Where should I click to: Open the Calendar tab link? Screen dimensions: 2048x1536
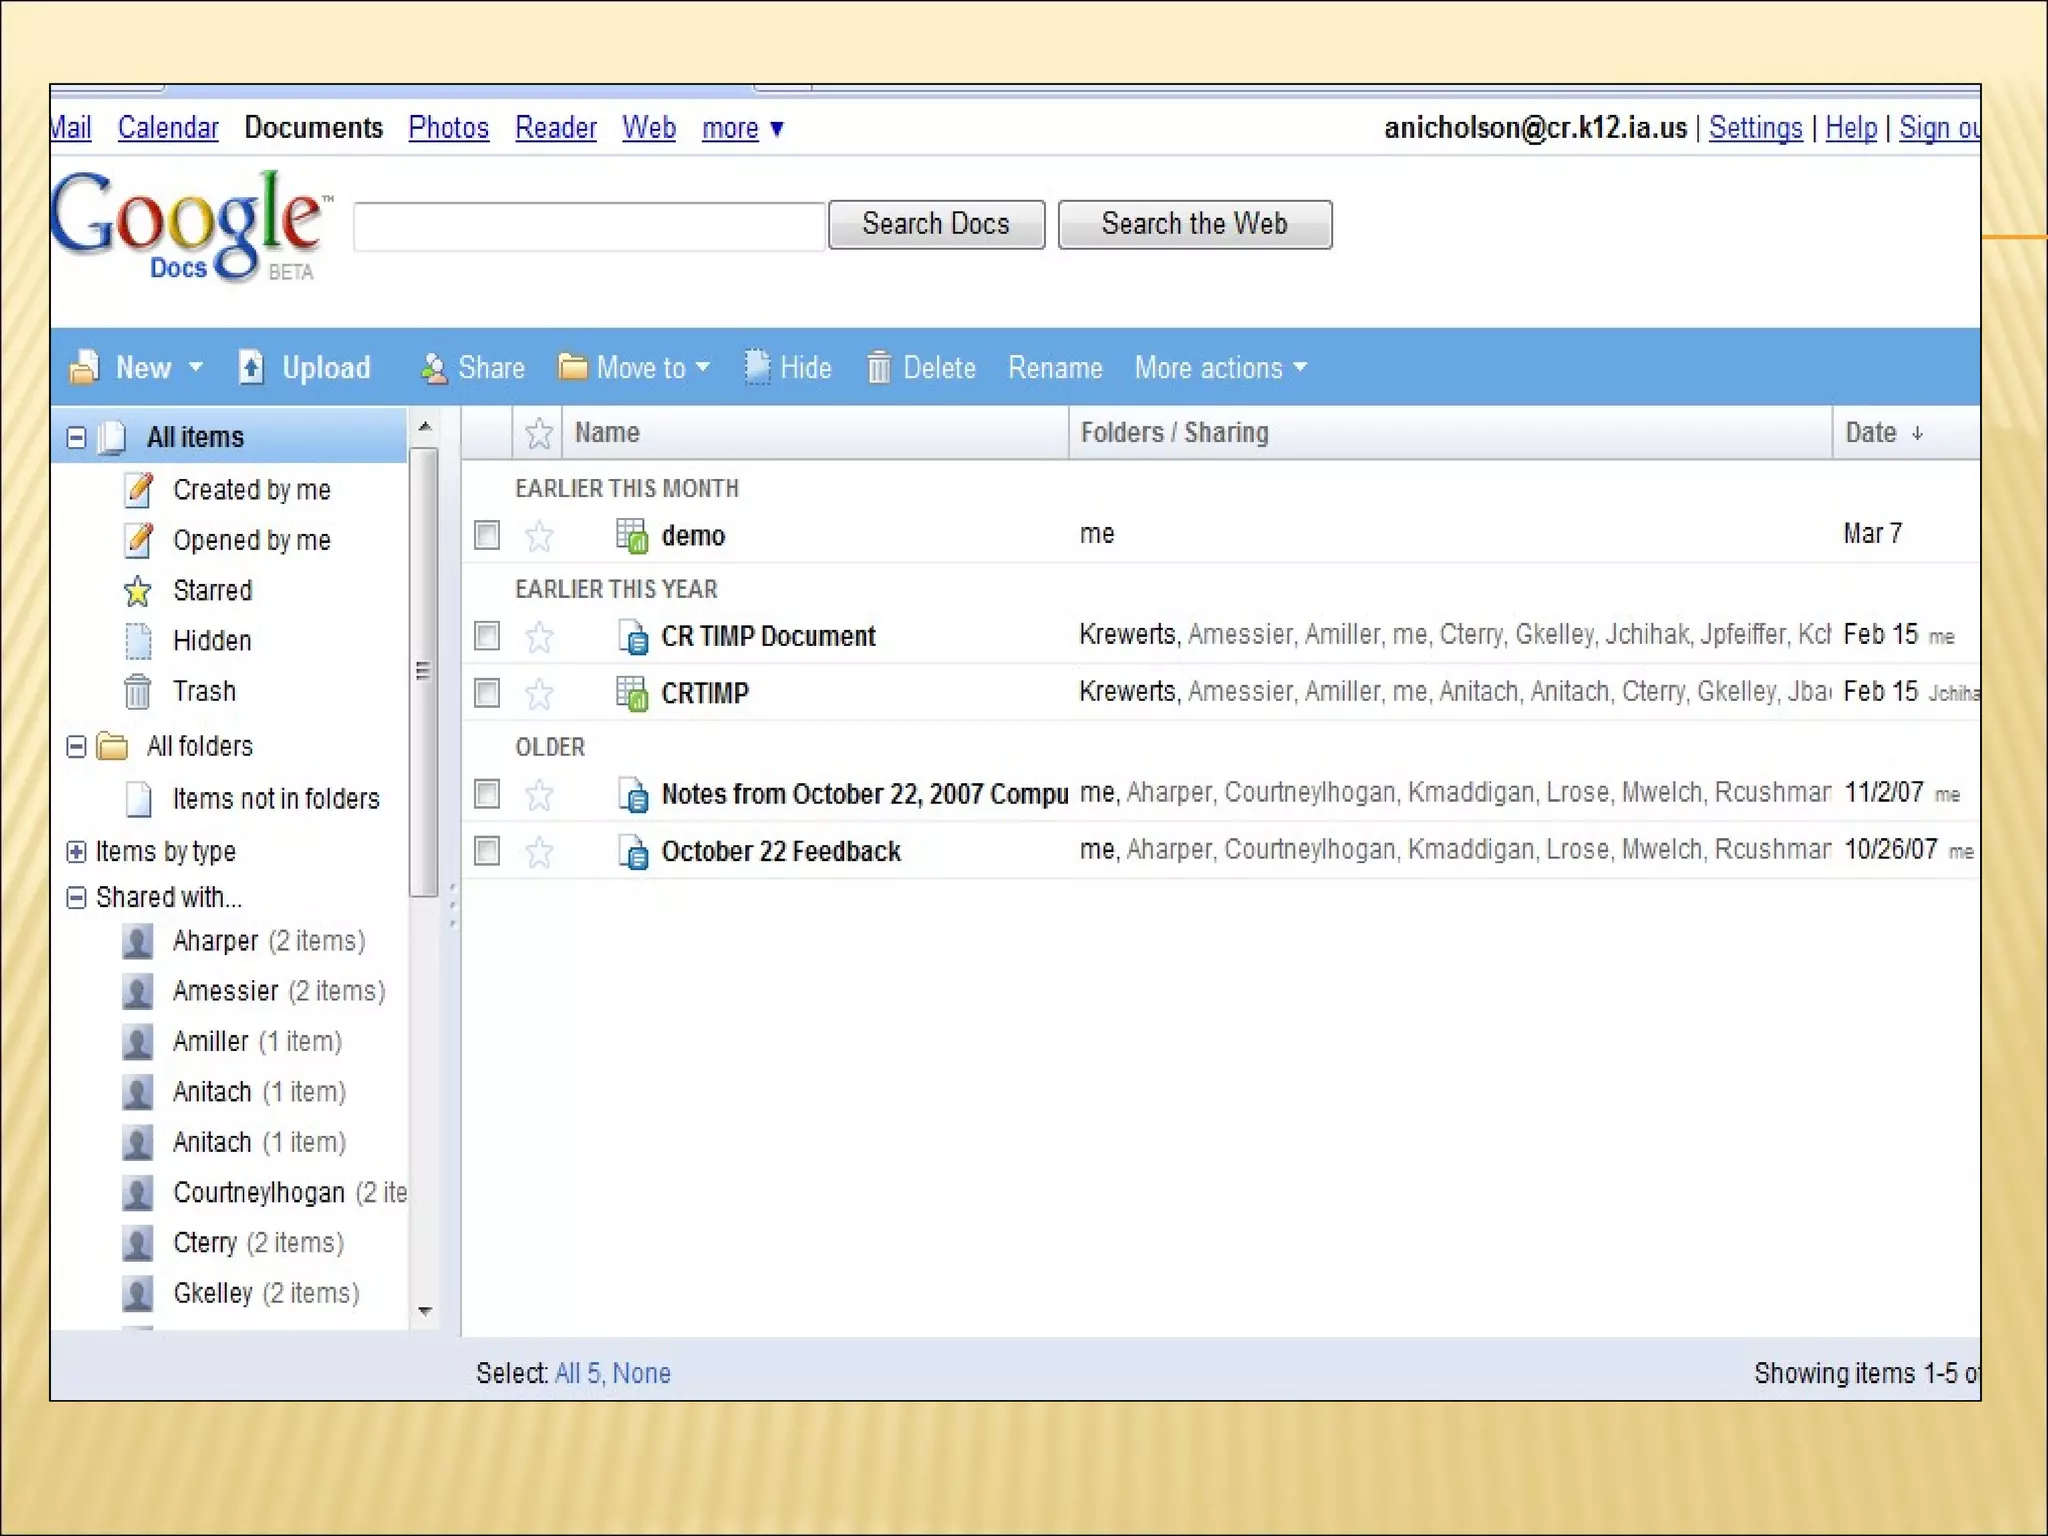pos(167,128)
